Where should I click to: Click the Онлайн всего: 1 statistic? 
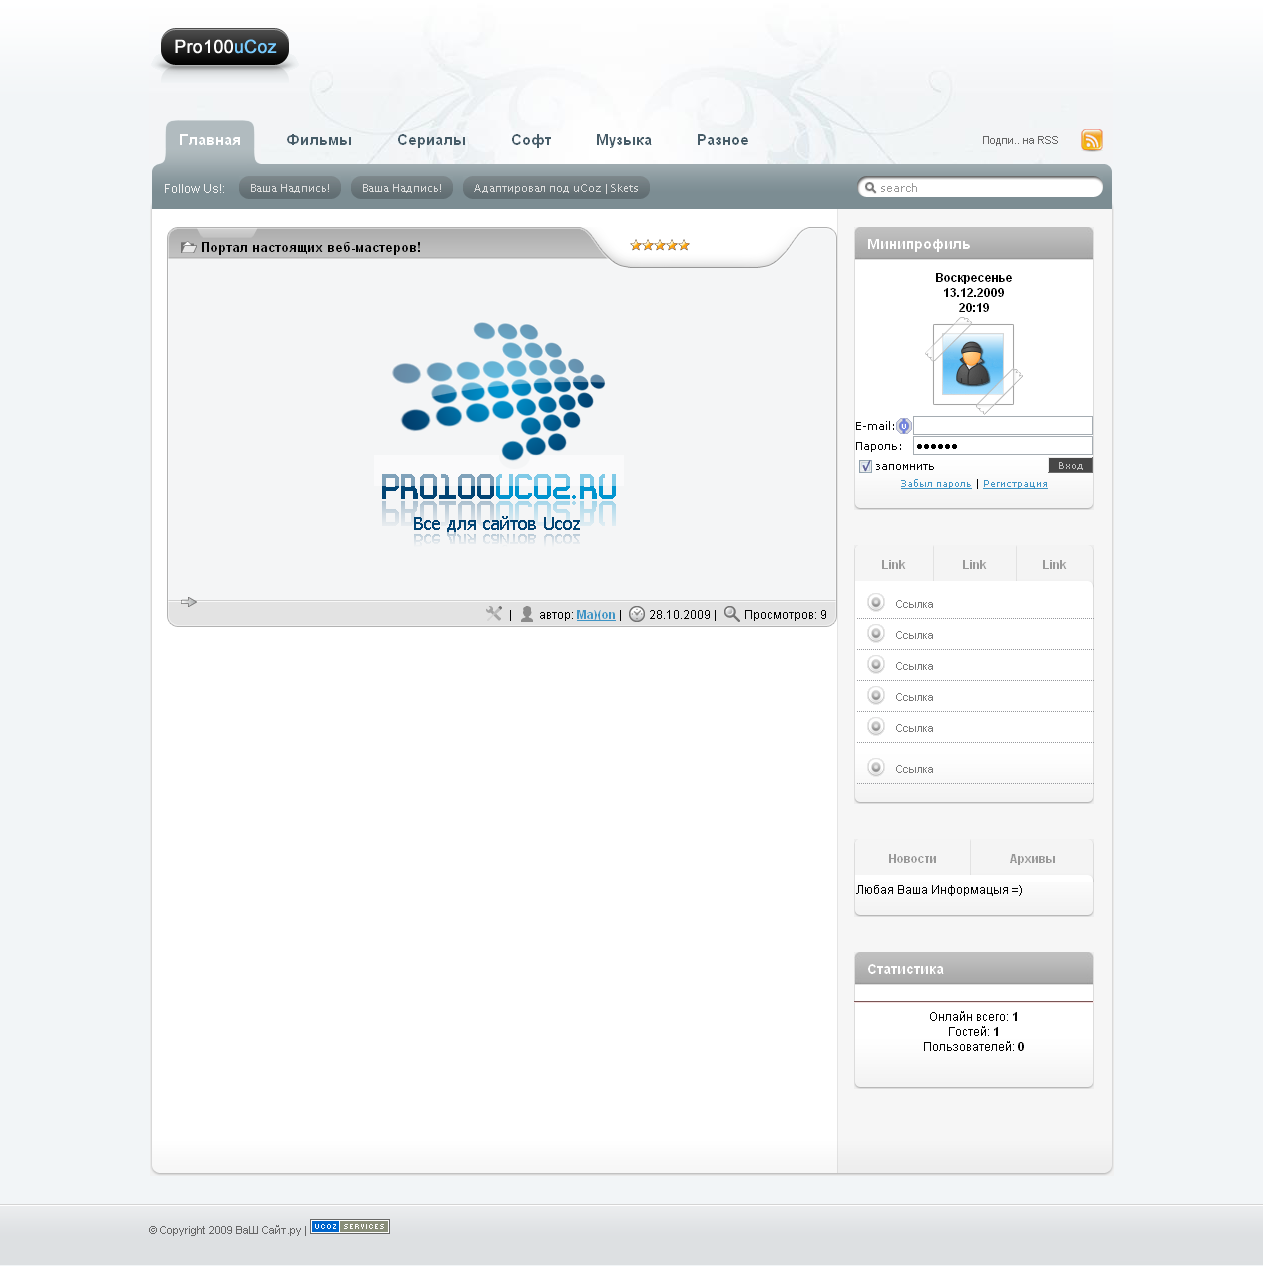coord(974,1017)
